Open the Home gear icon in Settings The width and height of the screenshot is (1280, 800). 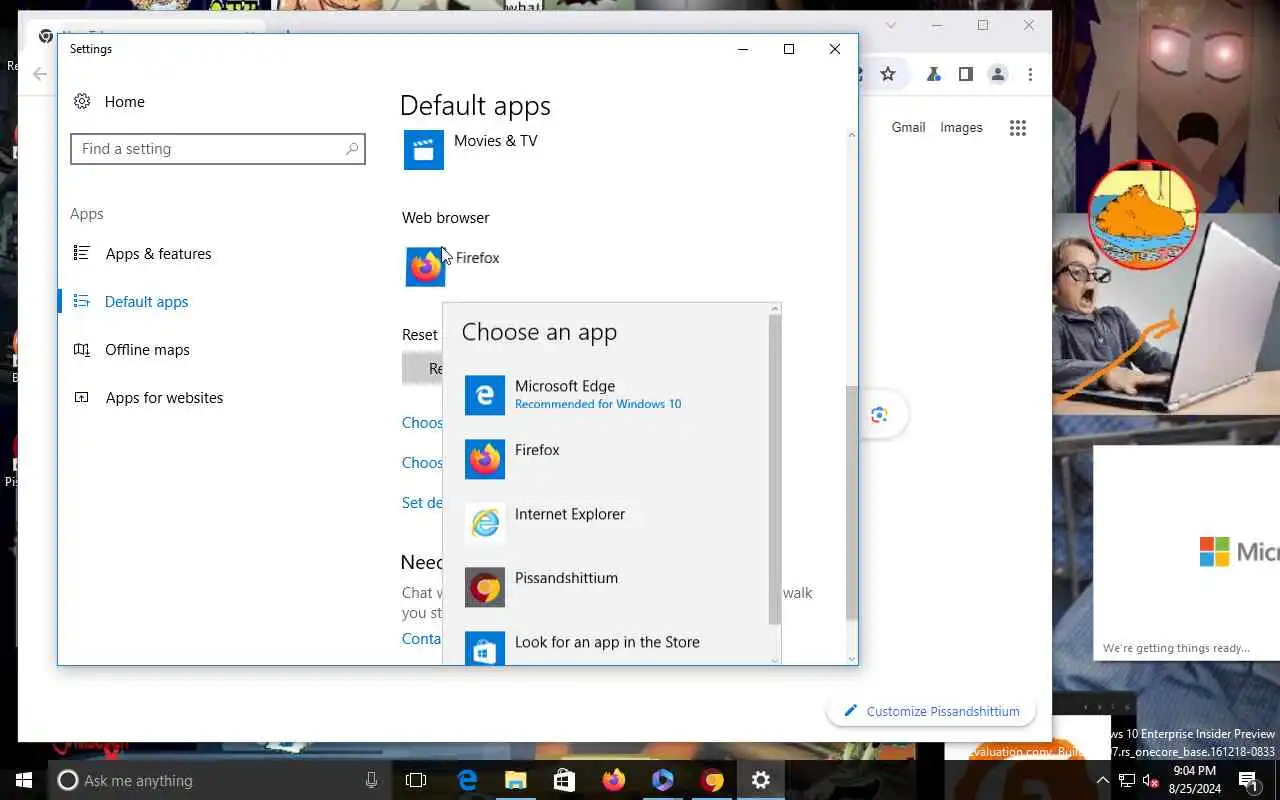(x=82, y=102)
